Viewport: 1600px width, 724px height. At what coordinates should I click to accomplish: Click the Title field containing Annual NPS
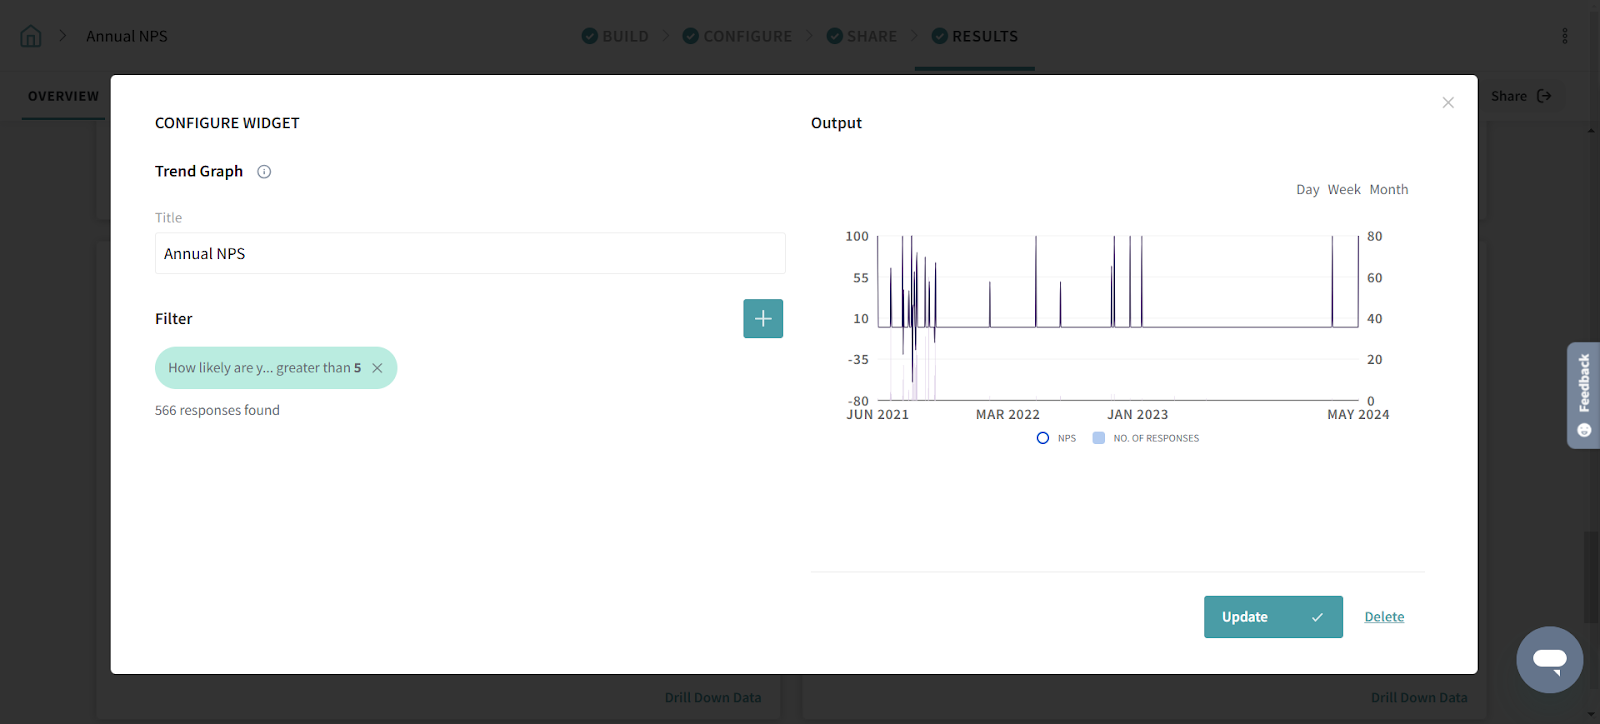tap(470, 254)
